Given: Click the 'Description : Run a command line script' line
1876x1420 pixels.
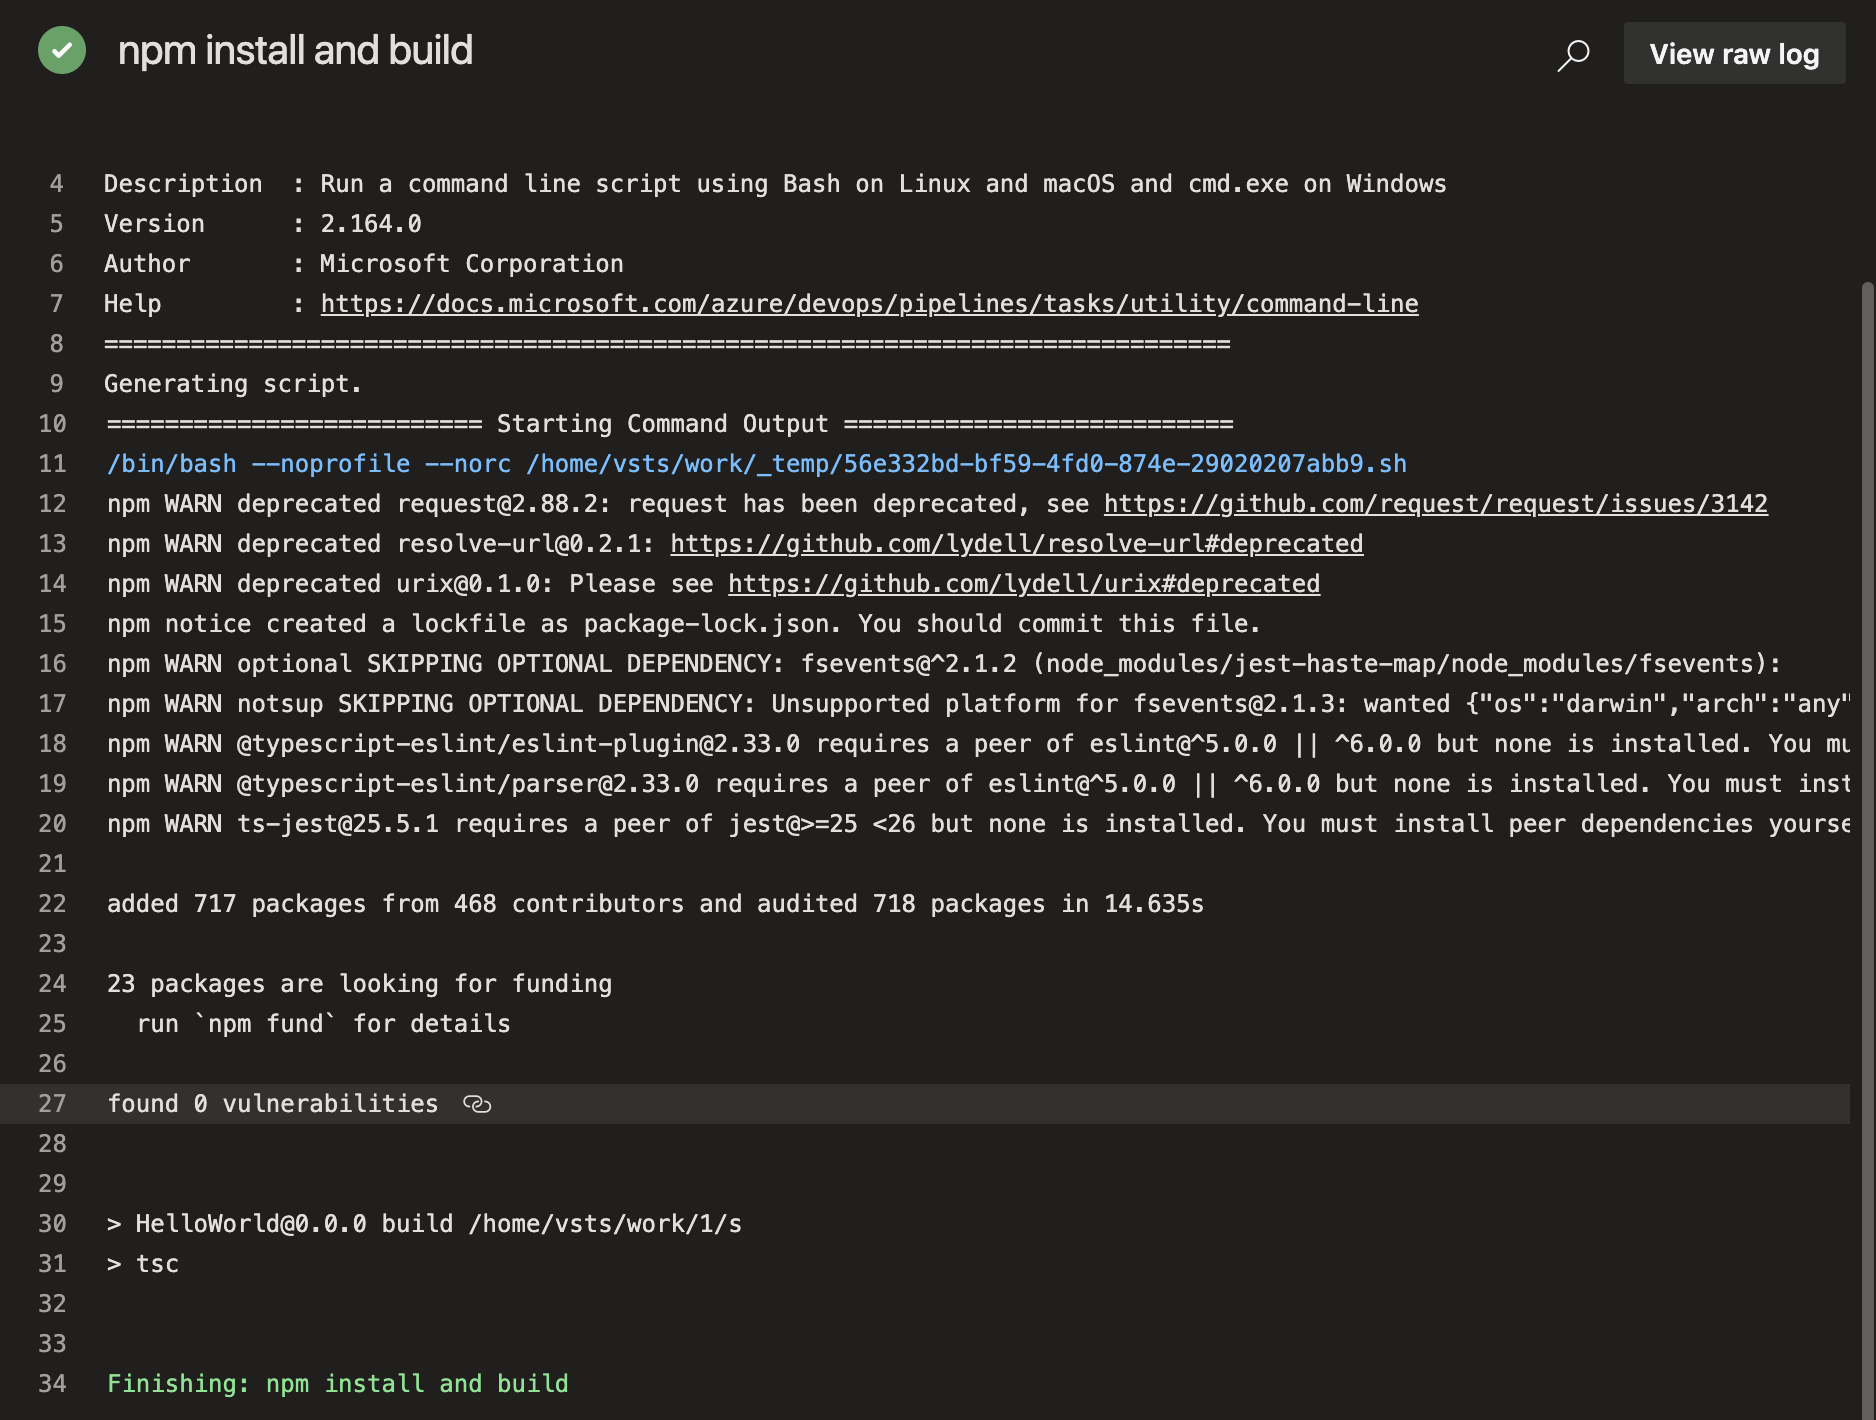Looking at the screenshot, I should pos(775,184).
